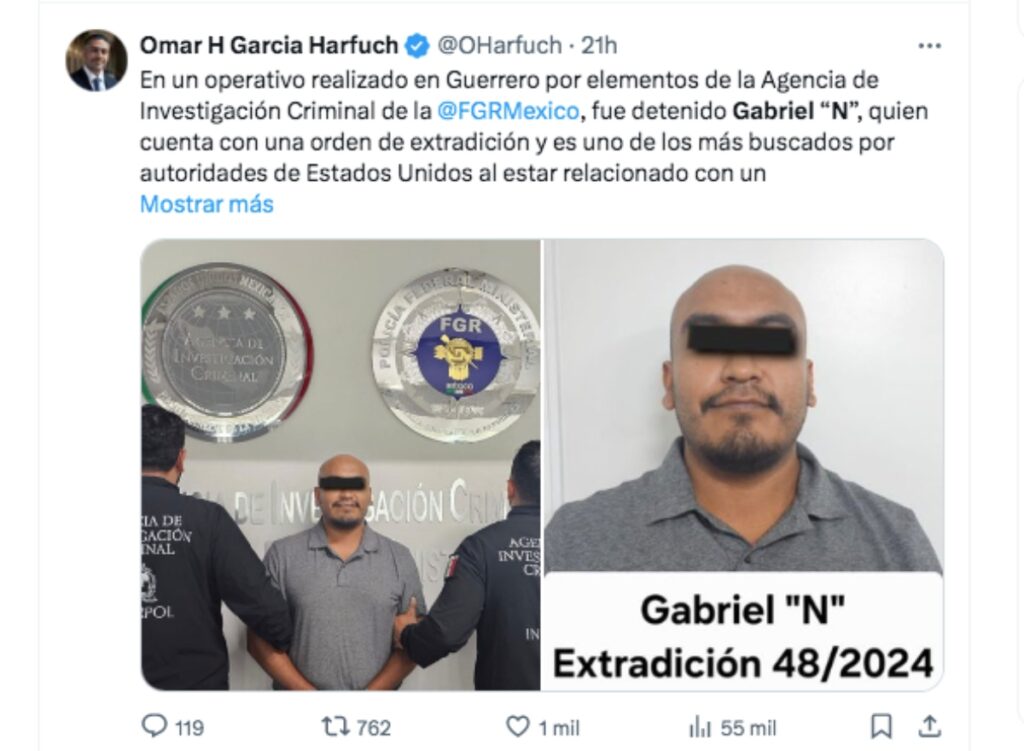Open the 21h timestamp link
This screenshot has height=751, width=1024.
599,46
